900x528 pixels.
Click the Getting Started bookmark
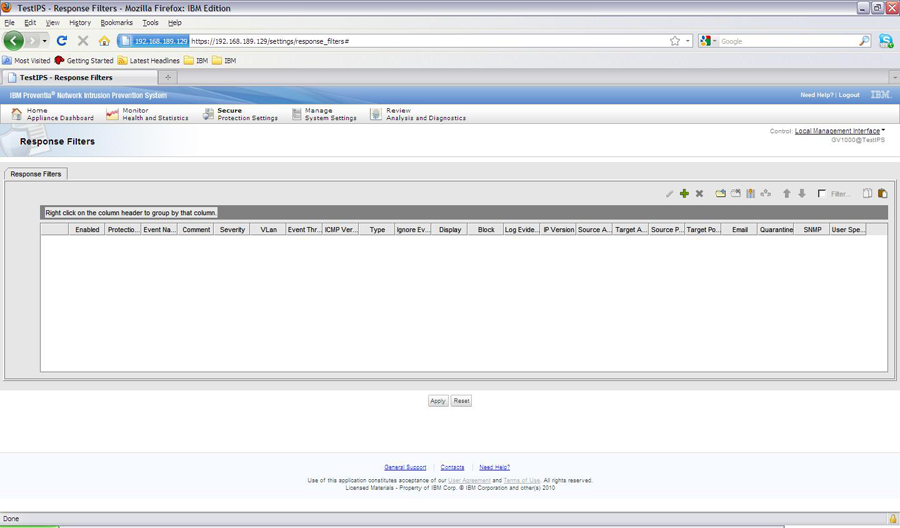point(84,60)
